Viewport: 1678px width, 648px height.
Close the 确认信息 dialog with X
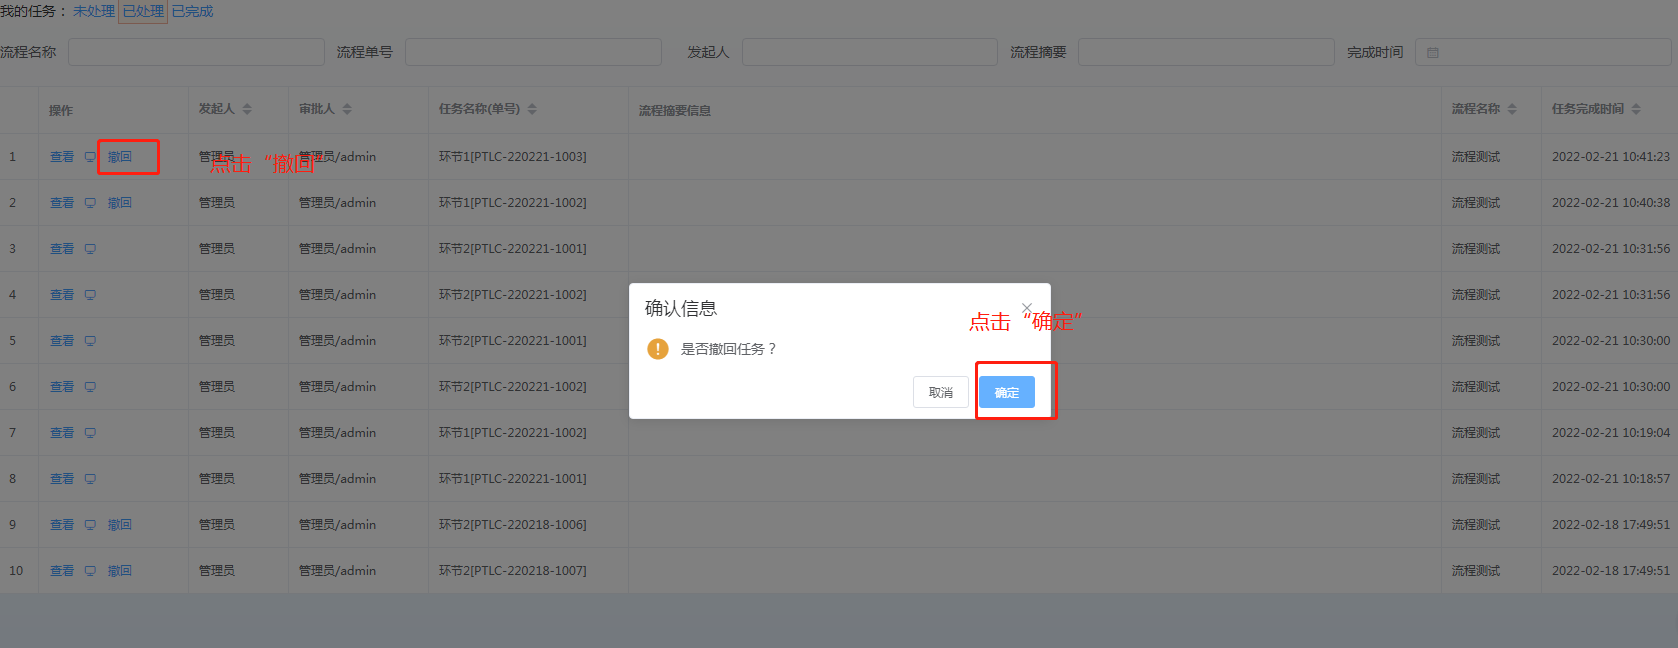click(1027, 308)
